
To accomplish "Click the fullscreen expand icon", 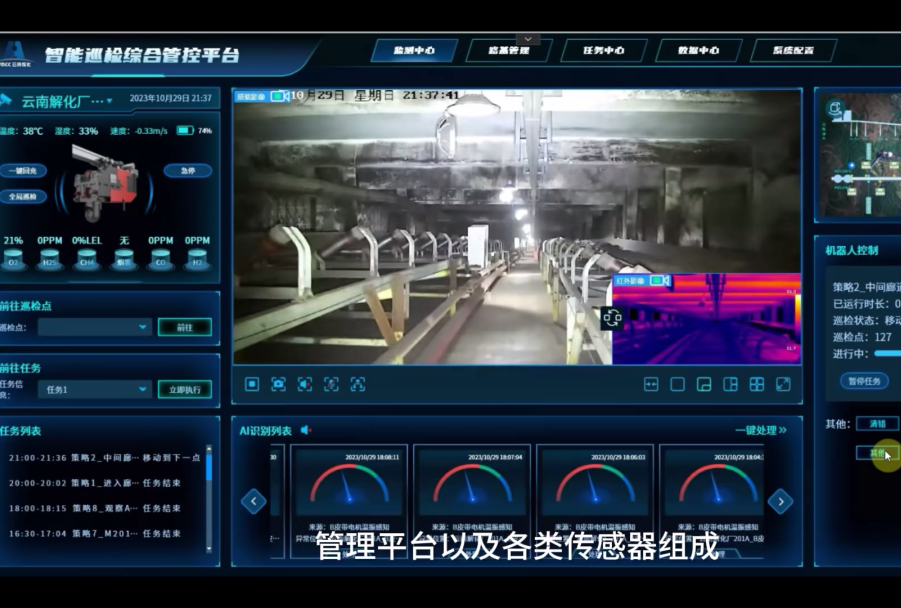I will tap(783, 384).
